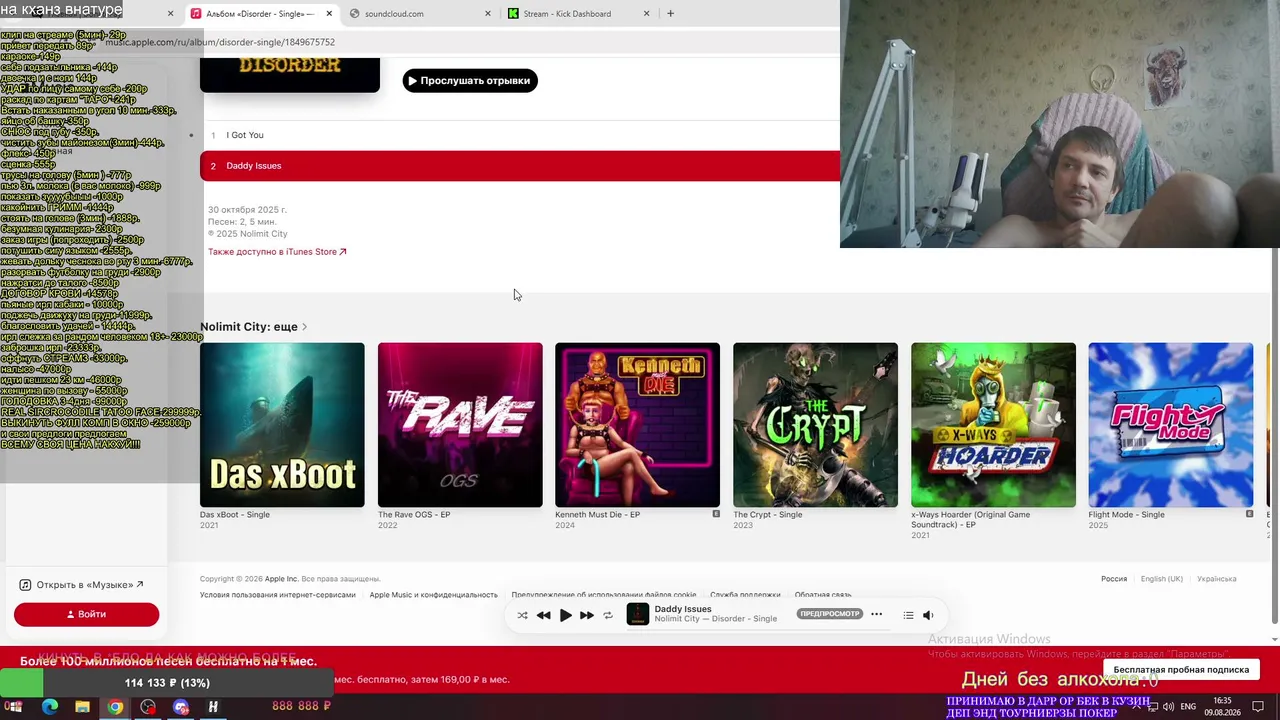The width and height of the screenshot is (1280, 720).
Task: Open OBS Studio from the taskbar
Action: (x=148, y=707)
